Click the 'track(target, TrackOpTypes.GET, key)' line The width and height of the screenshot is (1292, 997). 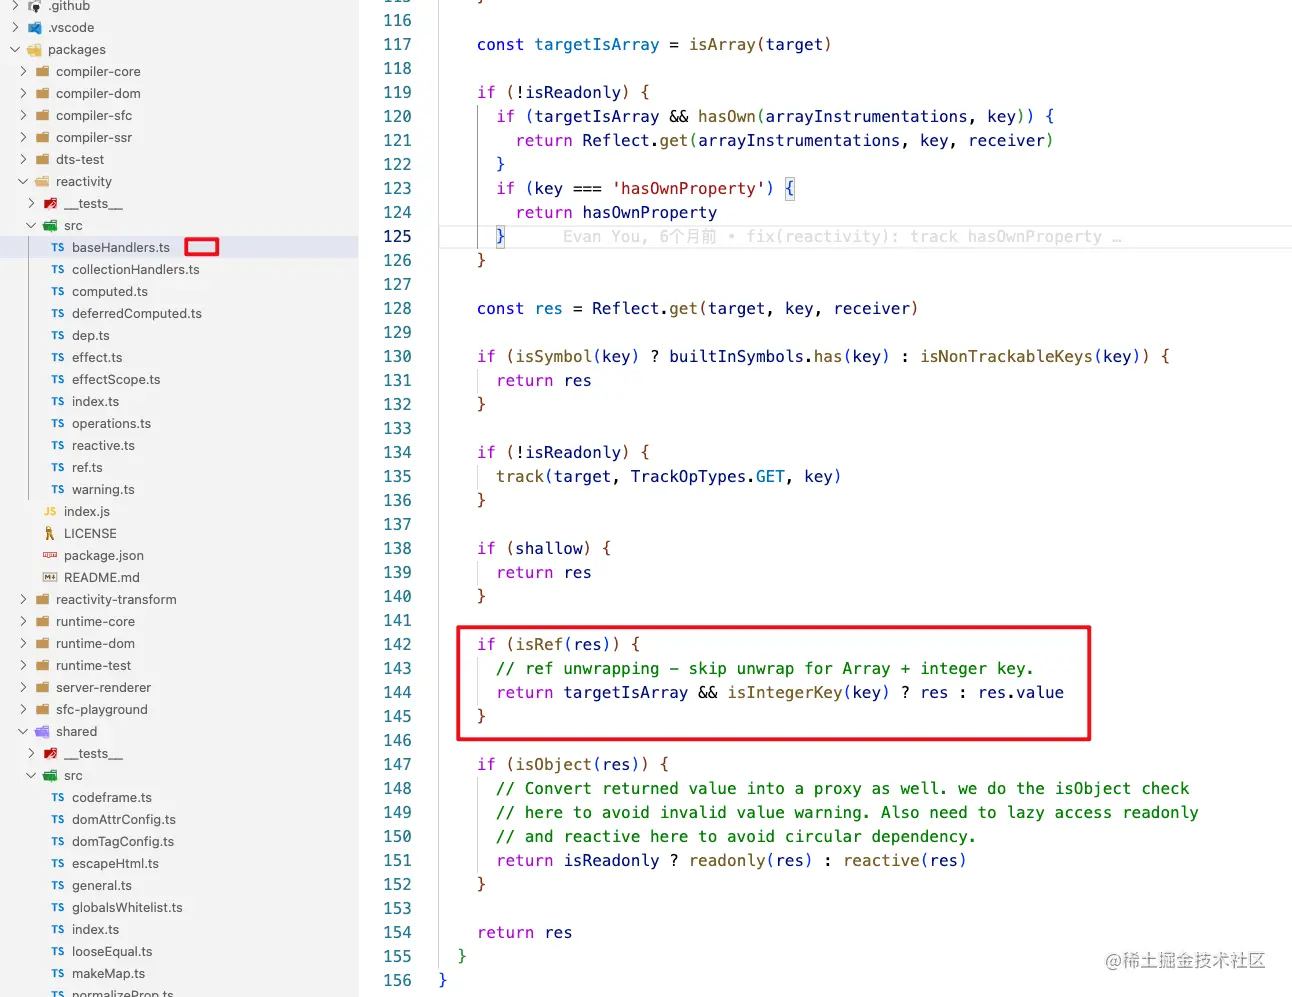[668, 477]
